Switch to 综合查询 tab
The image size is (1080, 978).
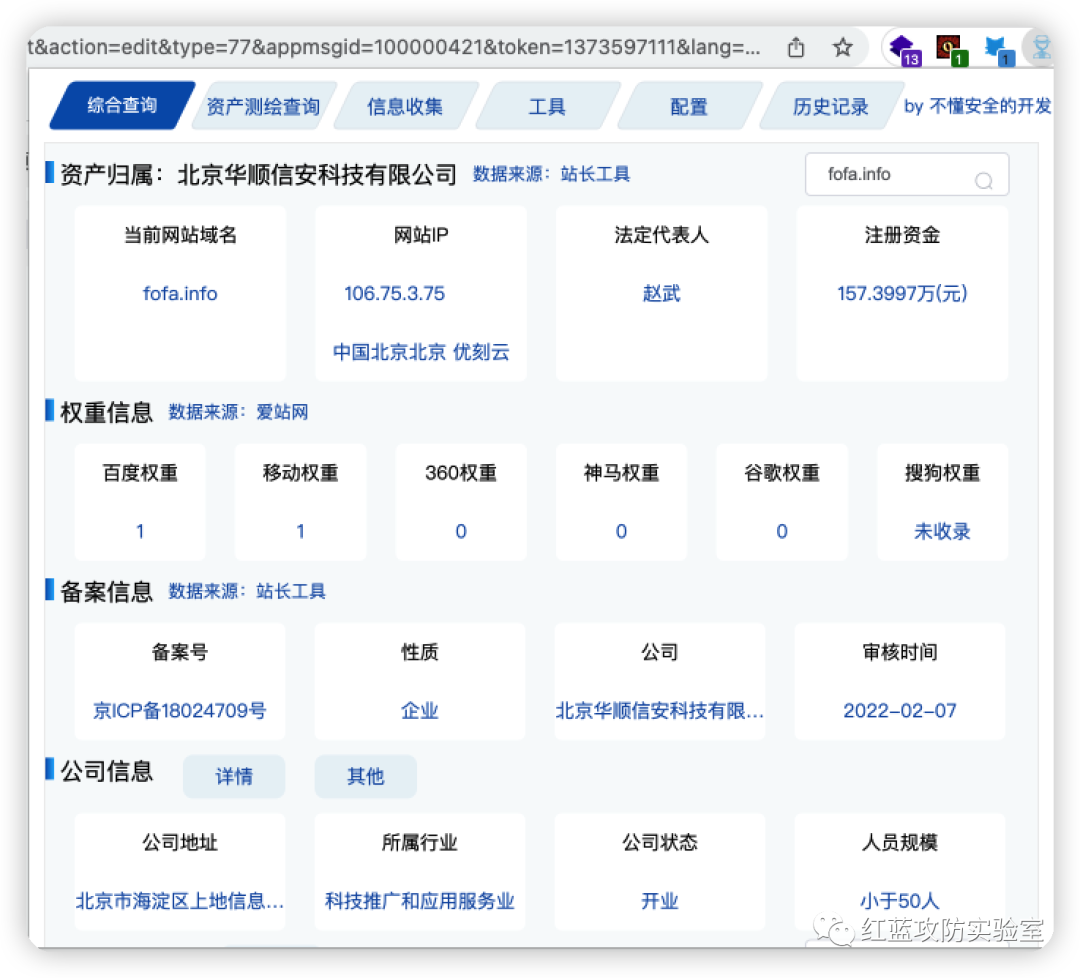coord(122,105)
